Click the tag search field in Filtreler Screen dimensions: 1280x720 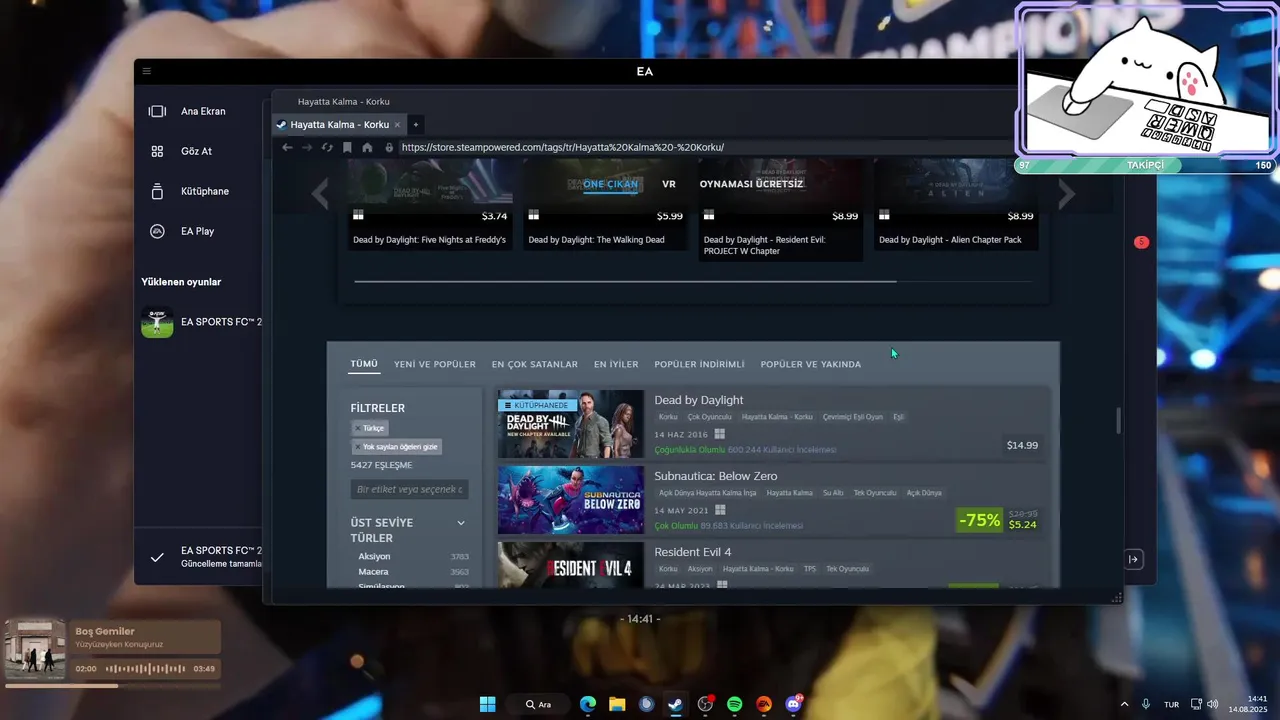(410, 489)
